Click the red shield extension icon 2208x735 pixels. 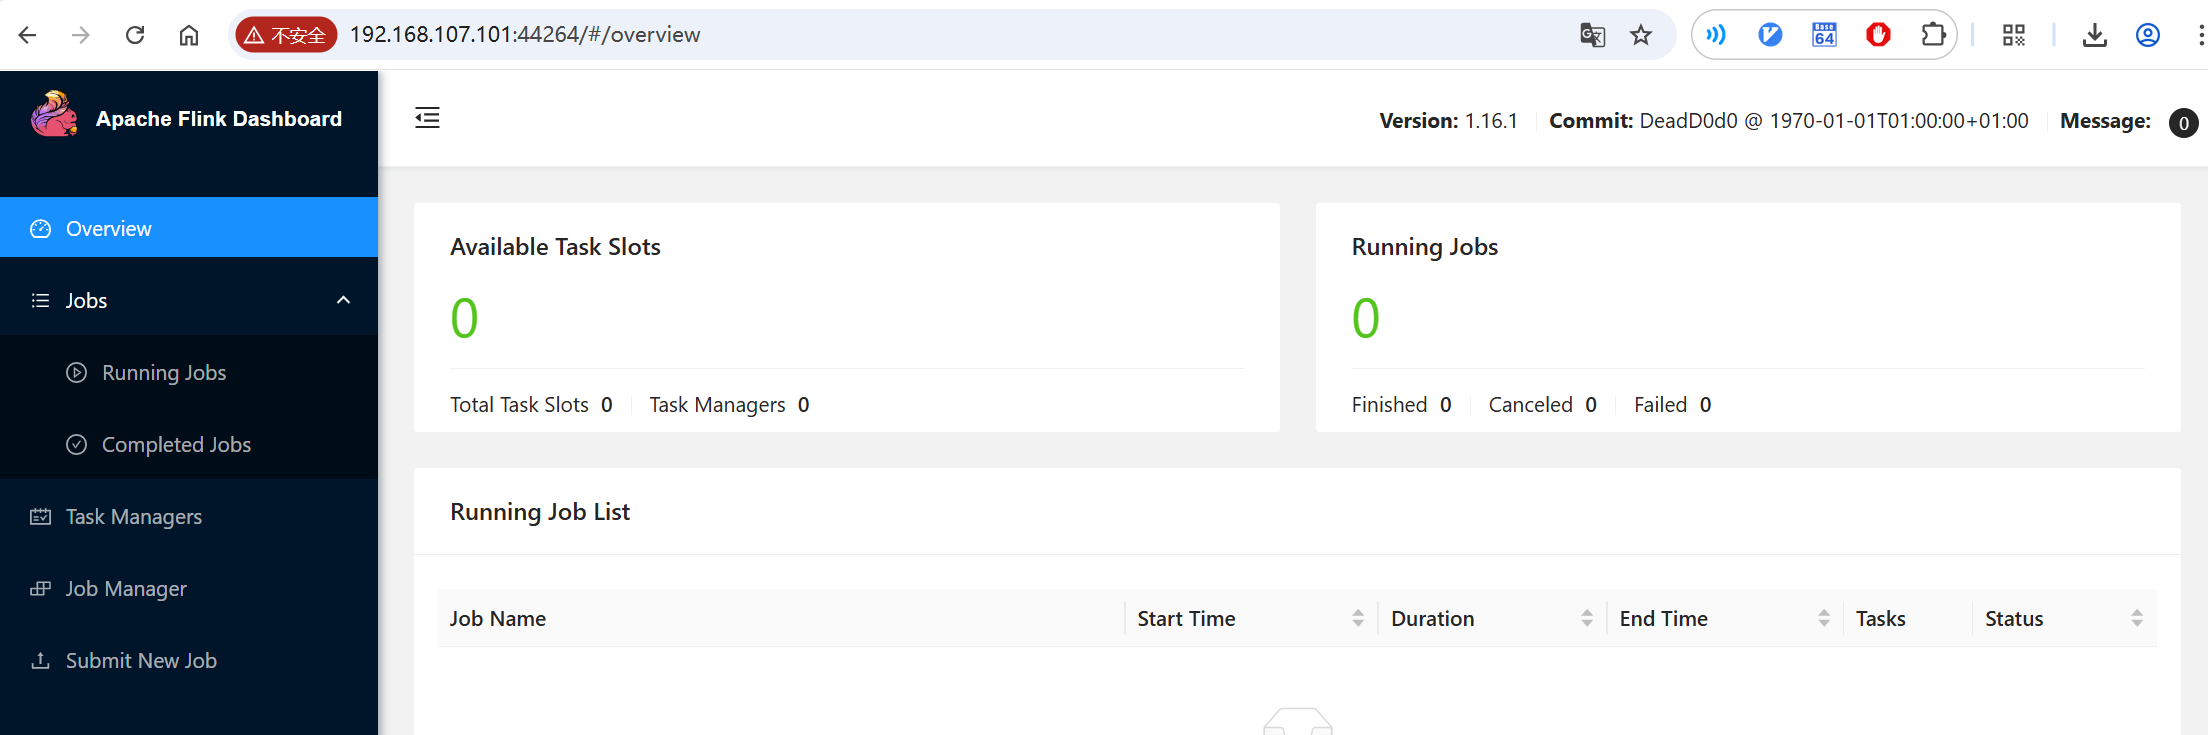coord(1878,35)
